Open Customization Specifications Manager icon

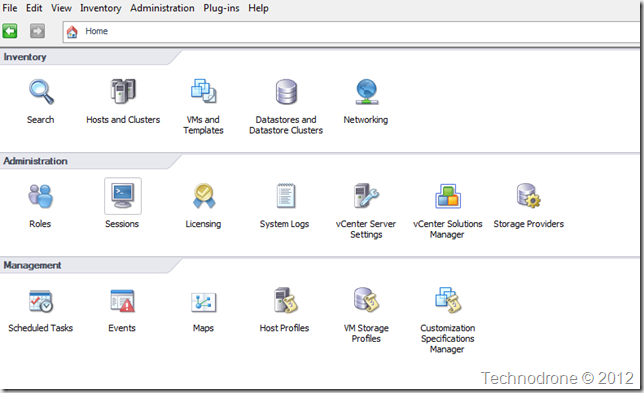click(x=448, y=300)
